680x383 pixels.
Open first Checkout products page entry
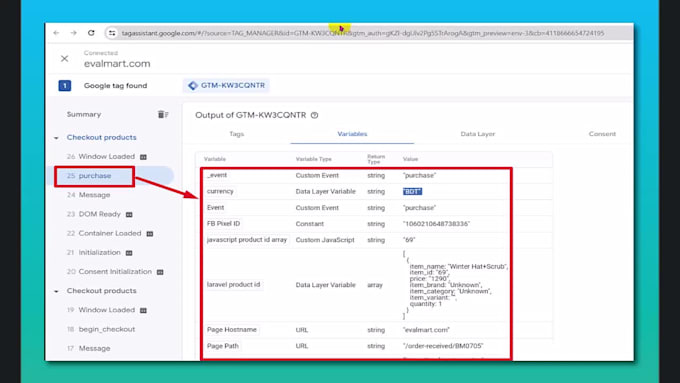[x=101, y=137]
